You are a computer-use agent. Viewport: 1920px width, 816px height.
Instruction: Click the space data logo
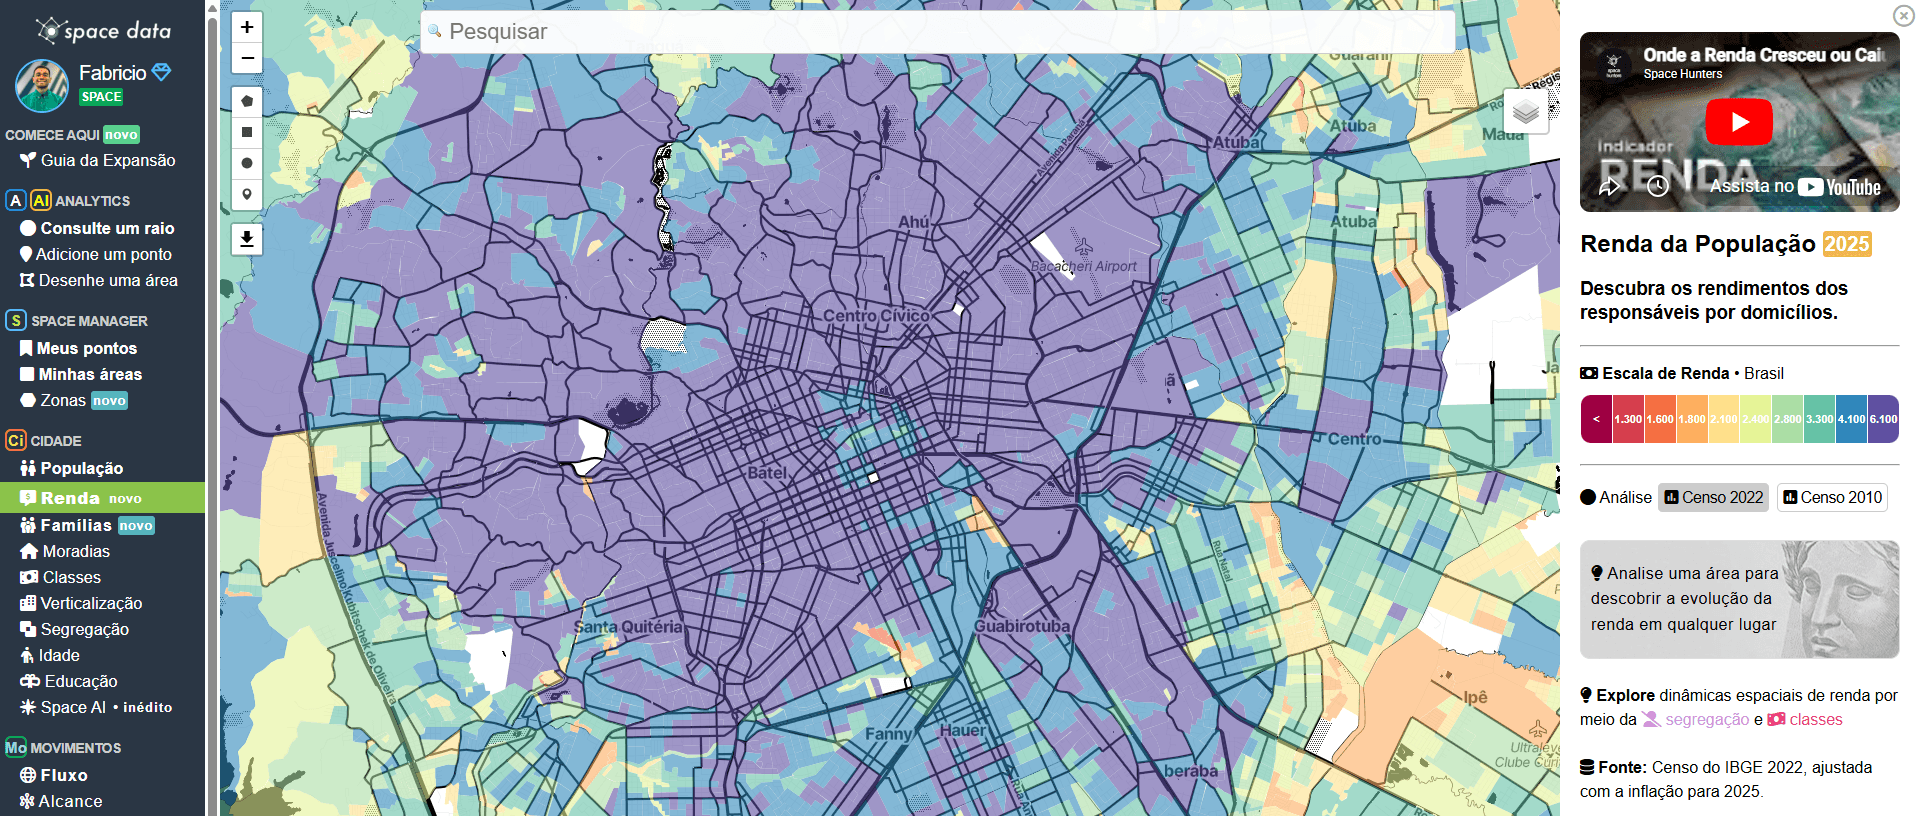coord(104,31)
